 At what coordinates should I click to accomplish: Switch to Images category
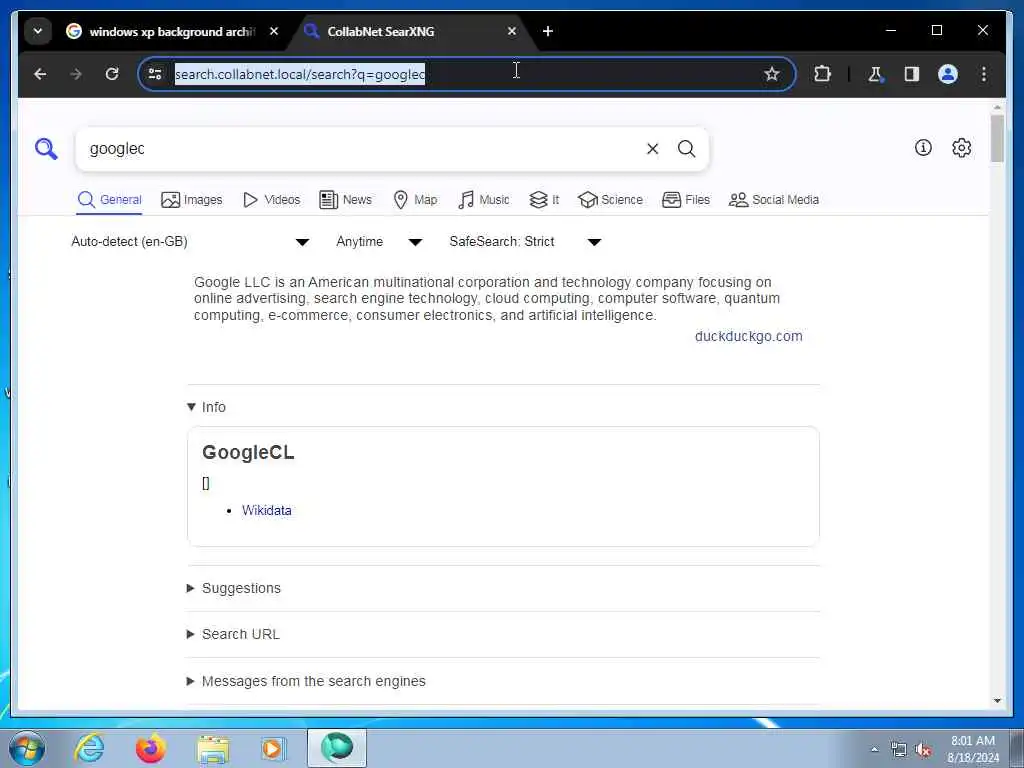pyautogui.click(x=192, y=200)
